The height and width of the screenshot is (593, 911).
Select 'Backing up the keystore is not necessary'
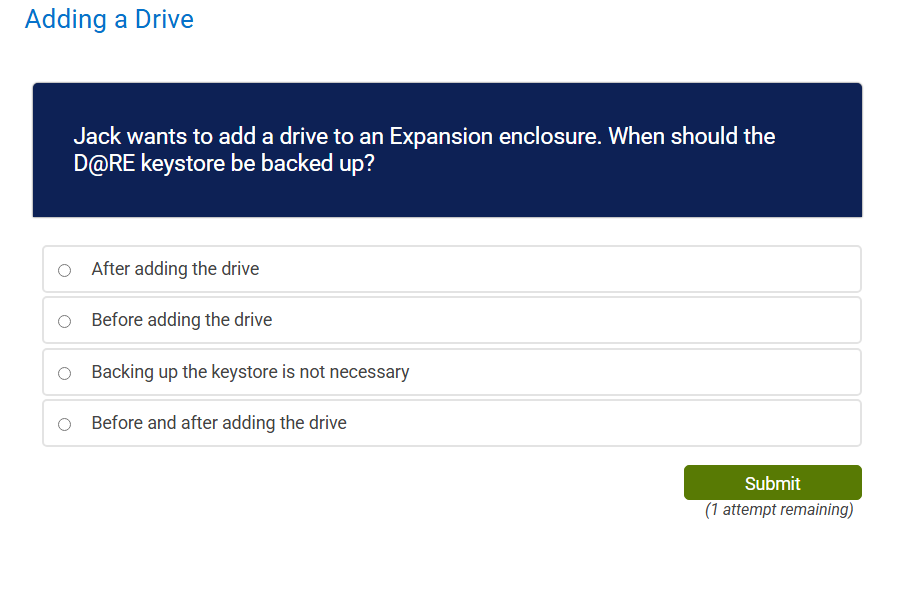coord(64,372)
